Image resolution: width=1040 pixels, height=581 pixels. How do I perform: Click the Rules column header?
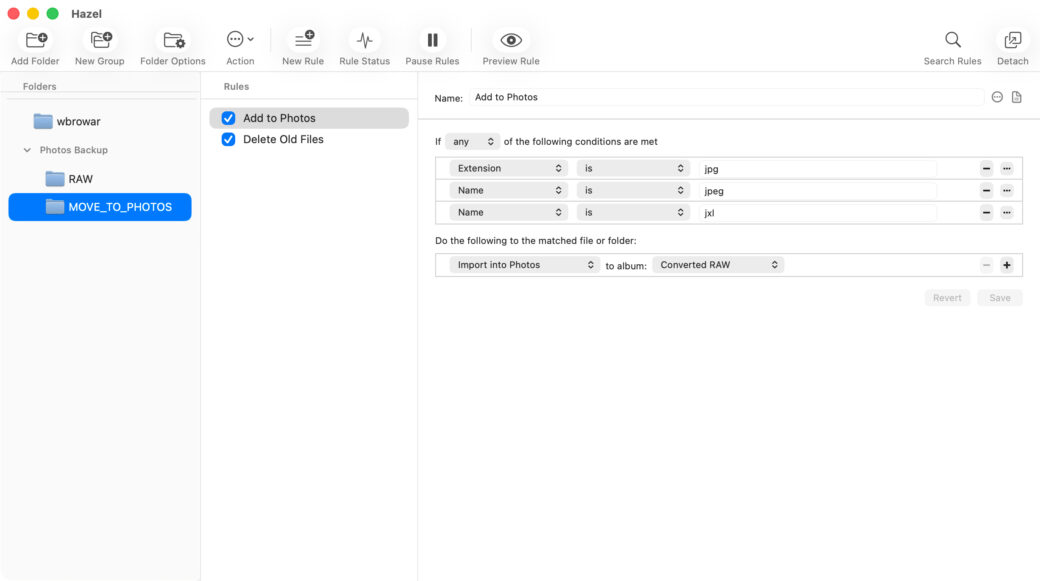tap(236, 86)
